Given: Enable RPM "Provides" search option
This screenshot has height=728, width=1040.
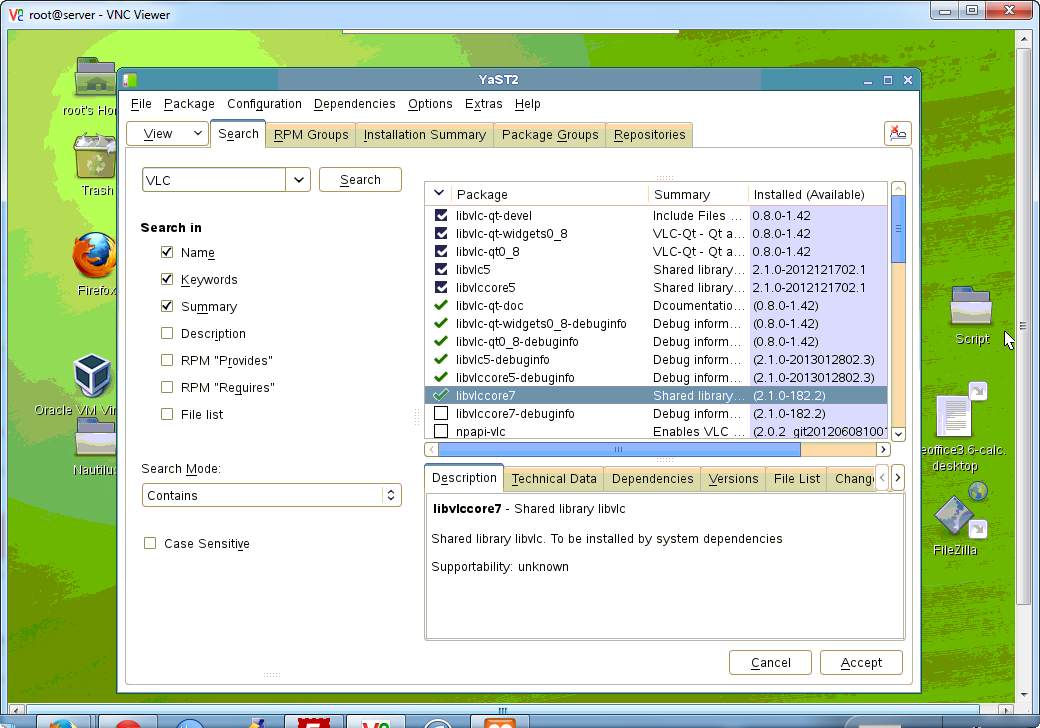Looking at the screenshot, I should pyautogui.click(x=167, y=360).
